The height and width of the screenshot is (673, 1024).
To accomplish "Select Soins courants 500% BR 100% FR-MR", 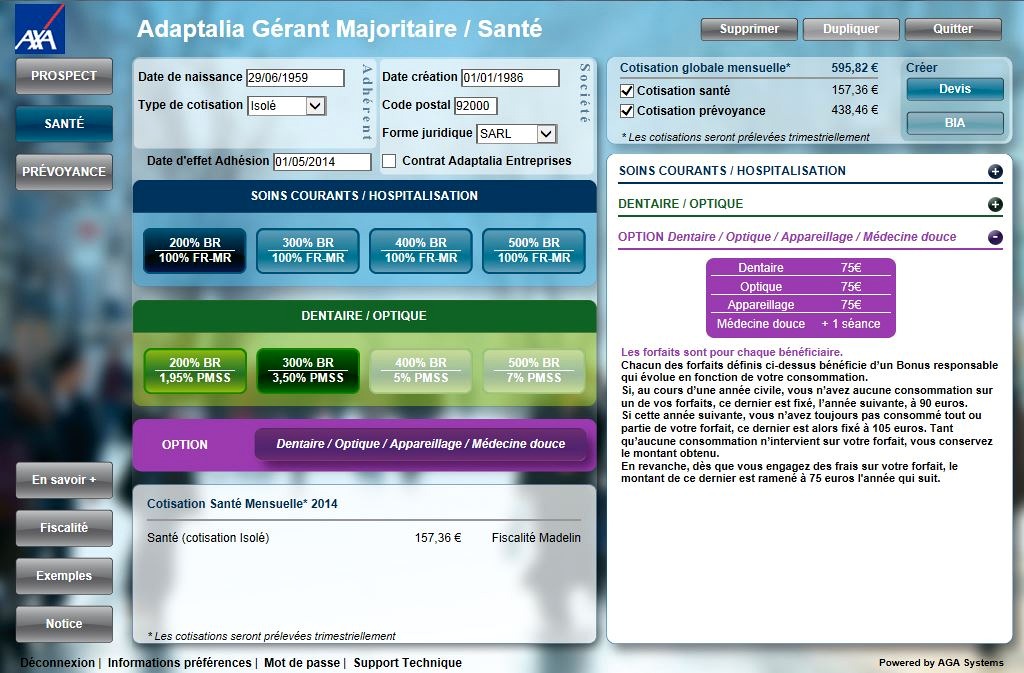I will pos(534,251).
